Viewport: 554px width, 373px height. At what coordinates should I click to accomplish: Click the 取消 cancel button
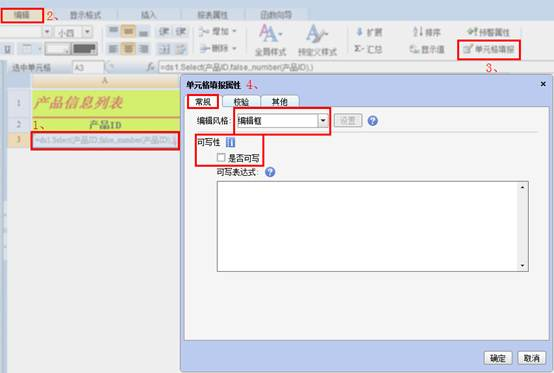(x=531, y=358)
